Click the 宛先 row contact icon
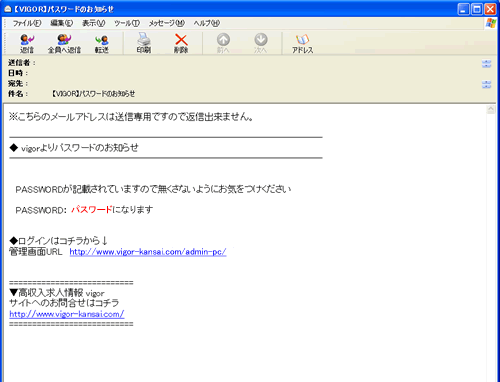This screenshot has width=500, height=382. pyautogui.click(x=487, y=85)
